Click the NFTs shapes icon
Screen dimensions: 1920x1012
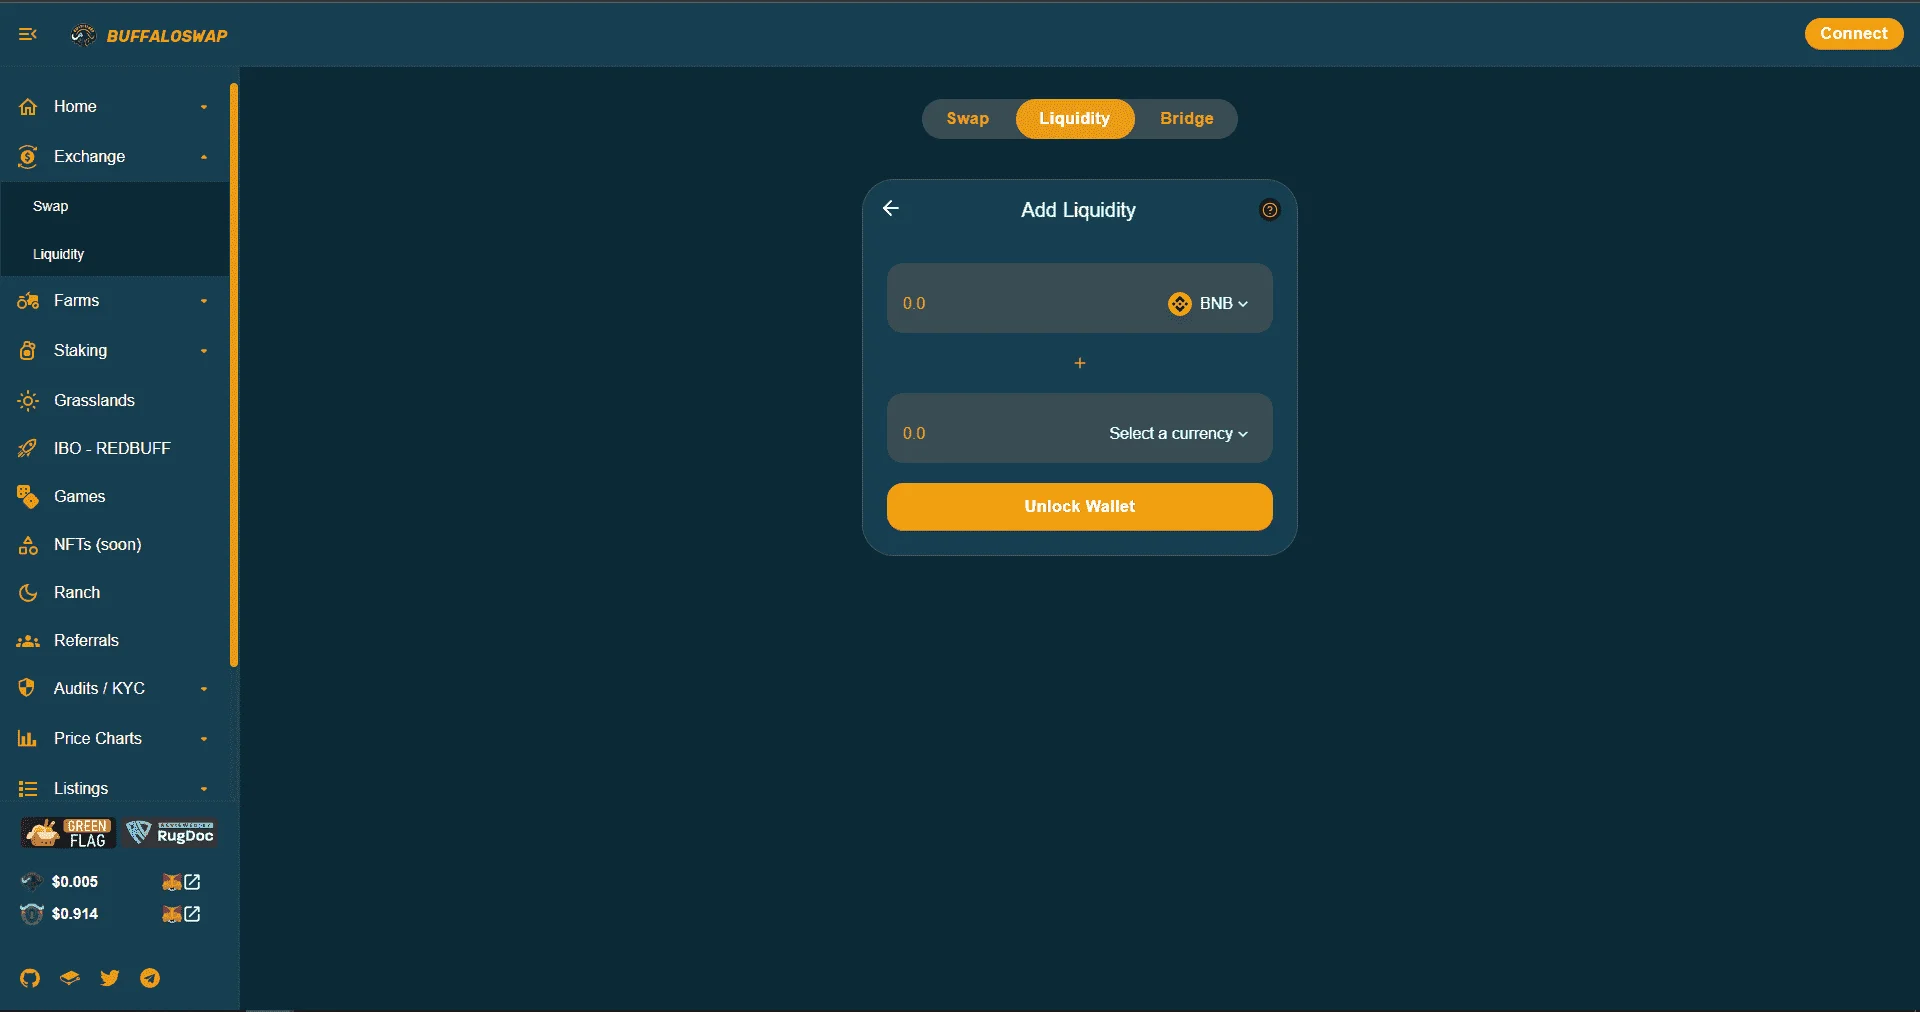[28, 544]
